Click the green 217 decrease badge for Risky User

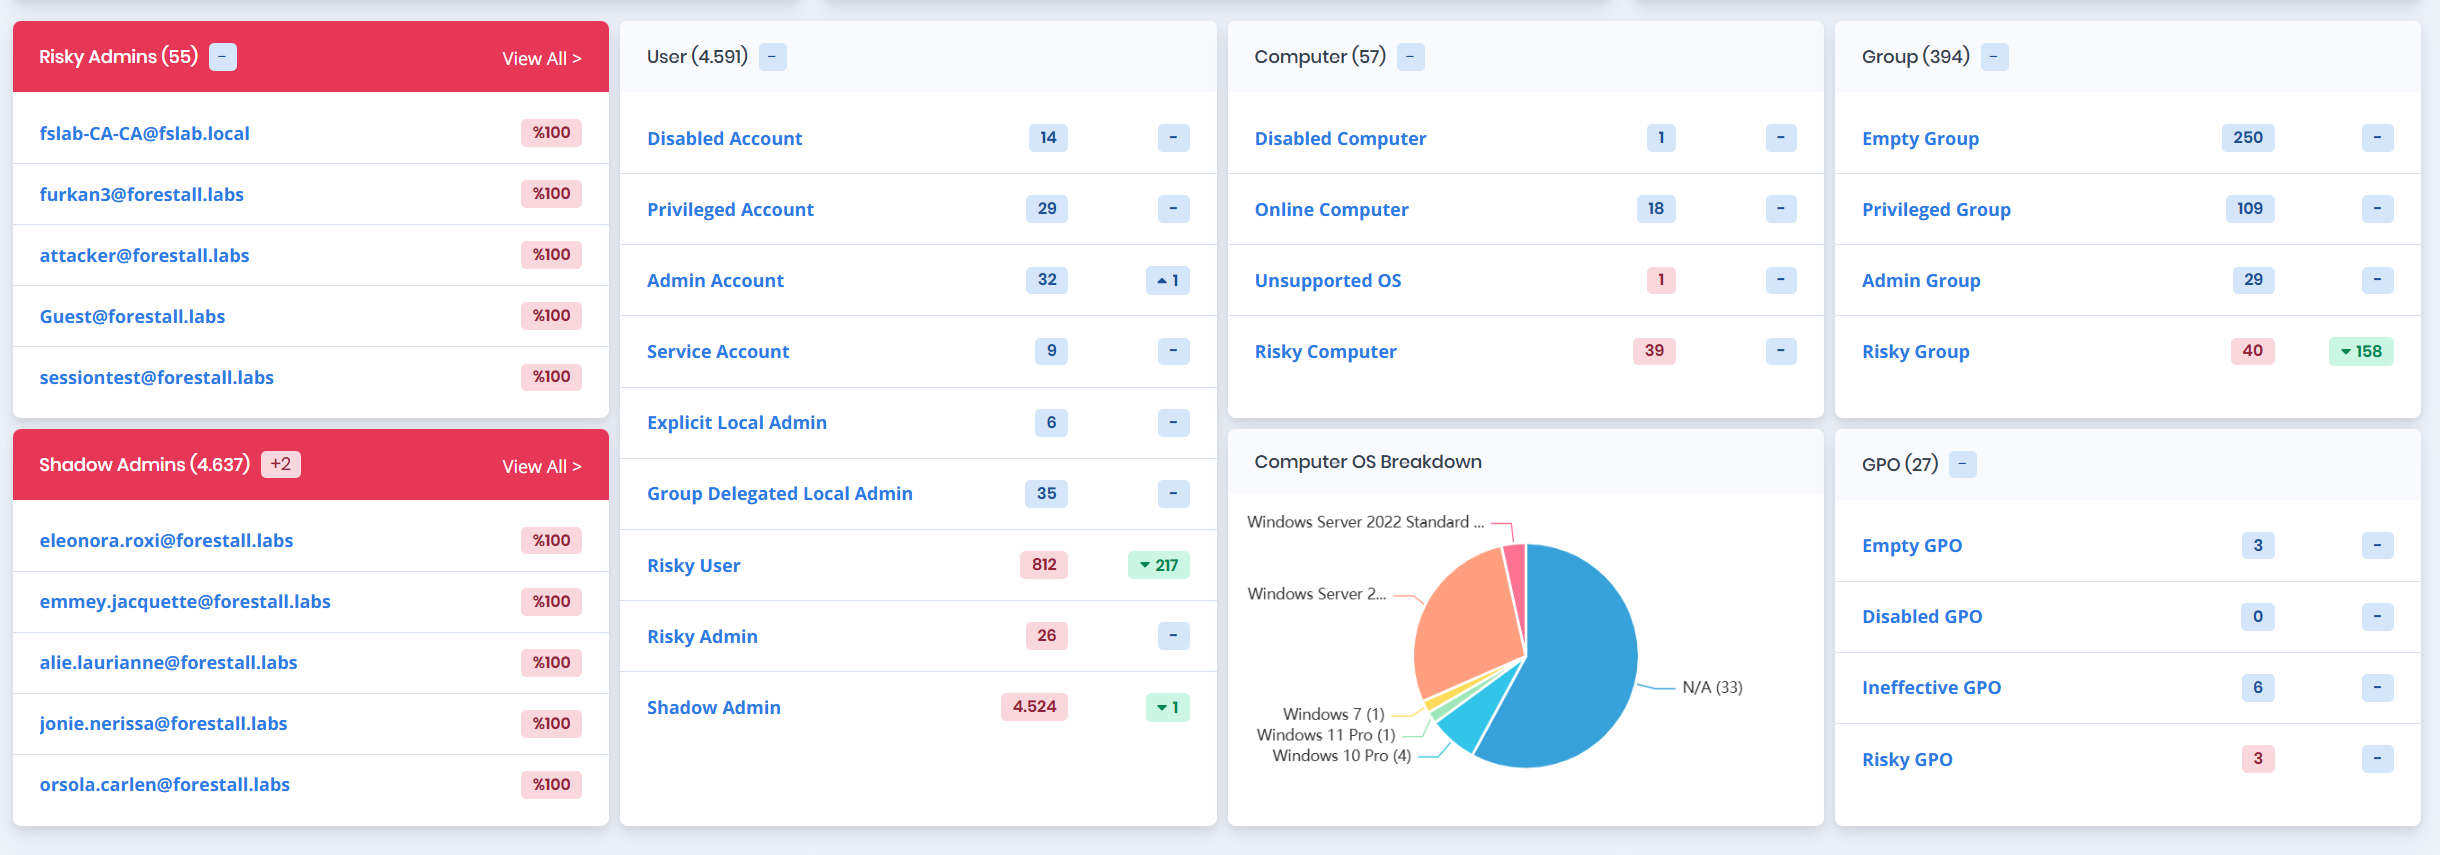pyautogui.click(x=1158, y=565)
